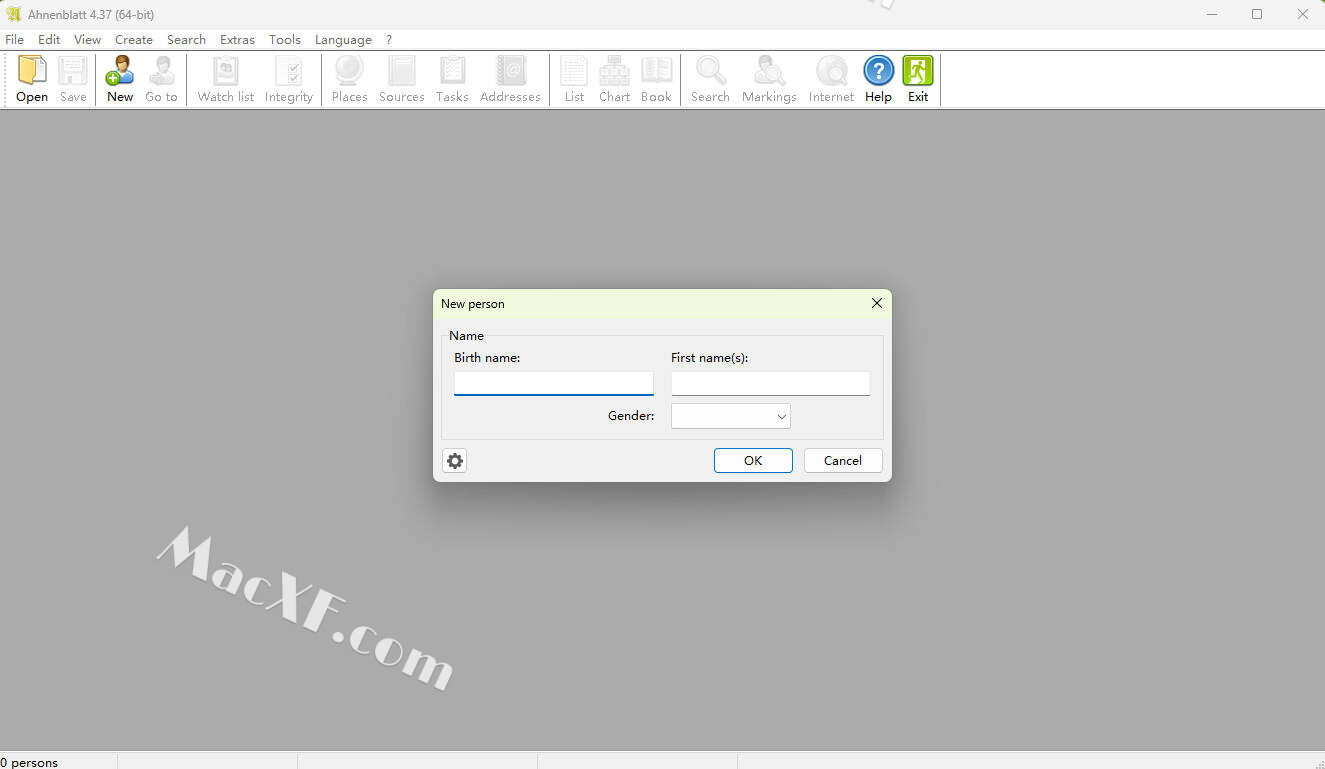Open the File menu

pos(15,40)
